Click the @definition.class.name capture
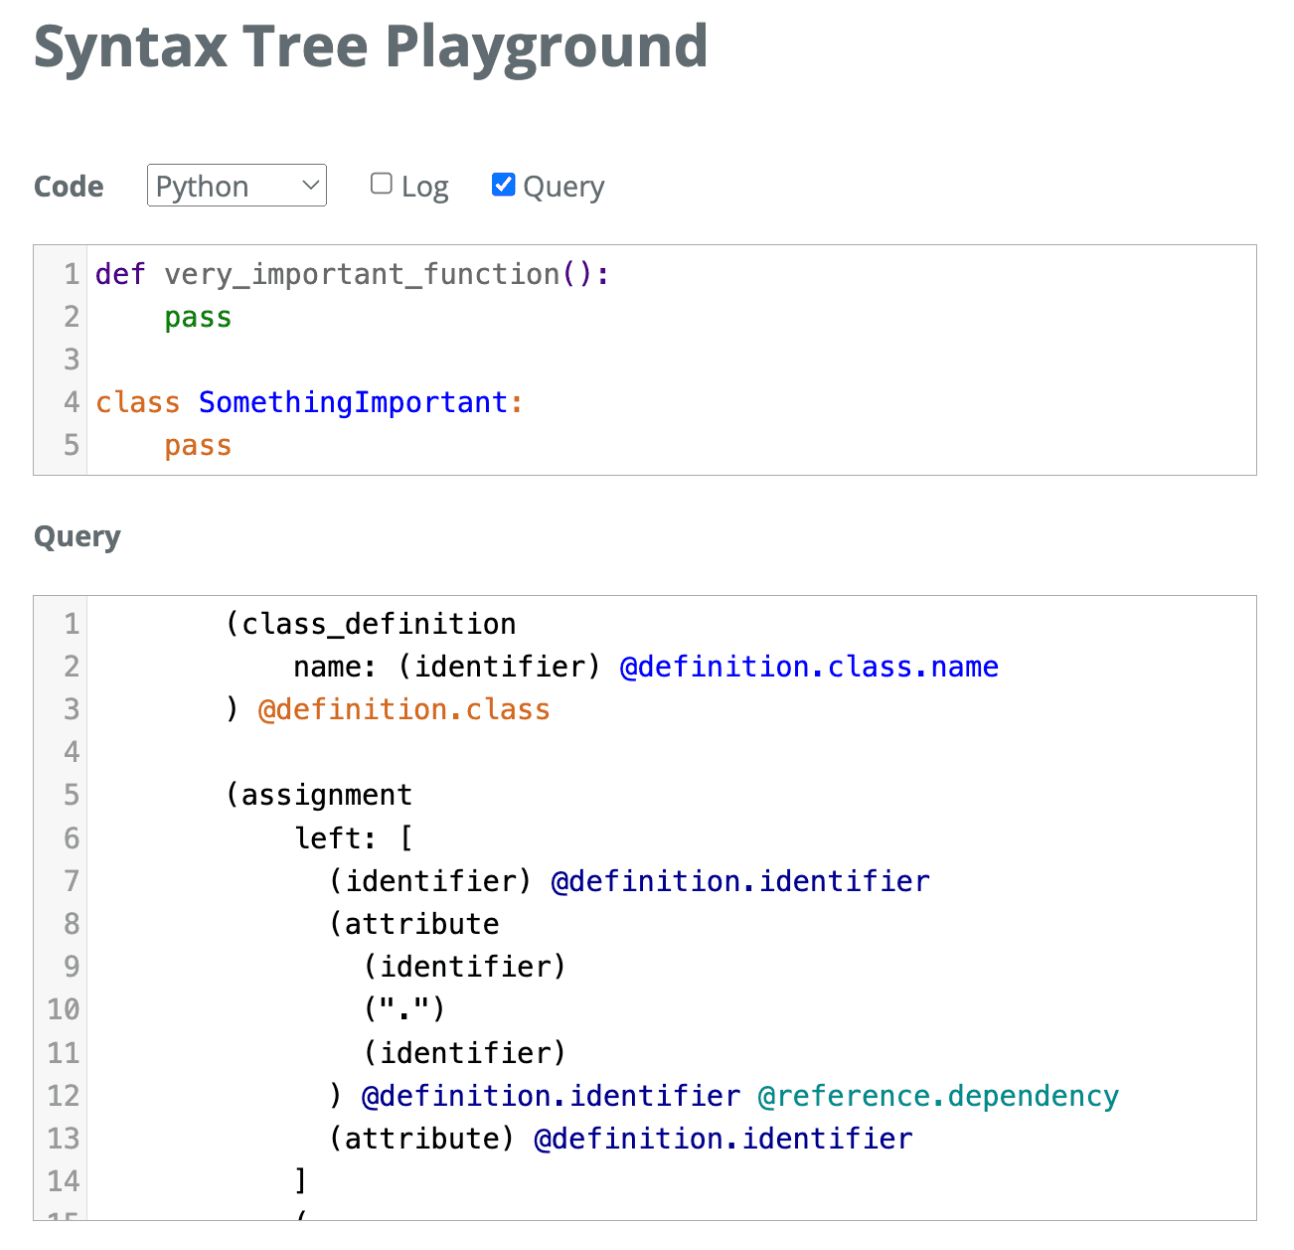The width and height of the screenshot is (1294, 1250). [808, 667]
